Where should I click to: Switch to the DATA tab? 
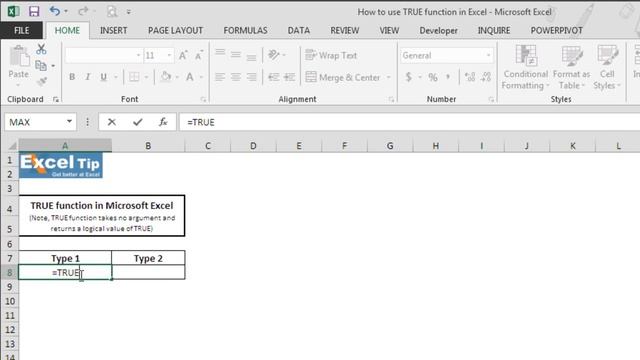298,31
